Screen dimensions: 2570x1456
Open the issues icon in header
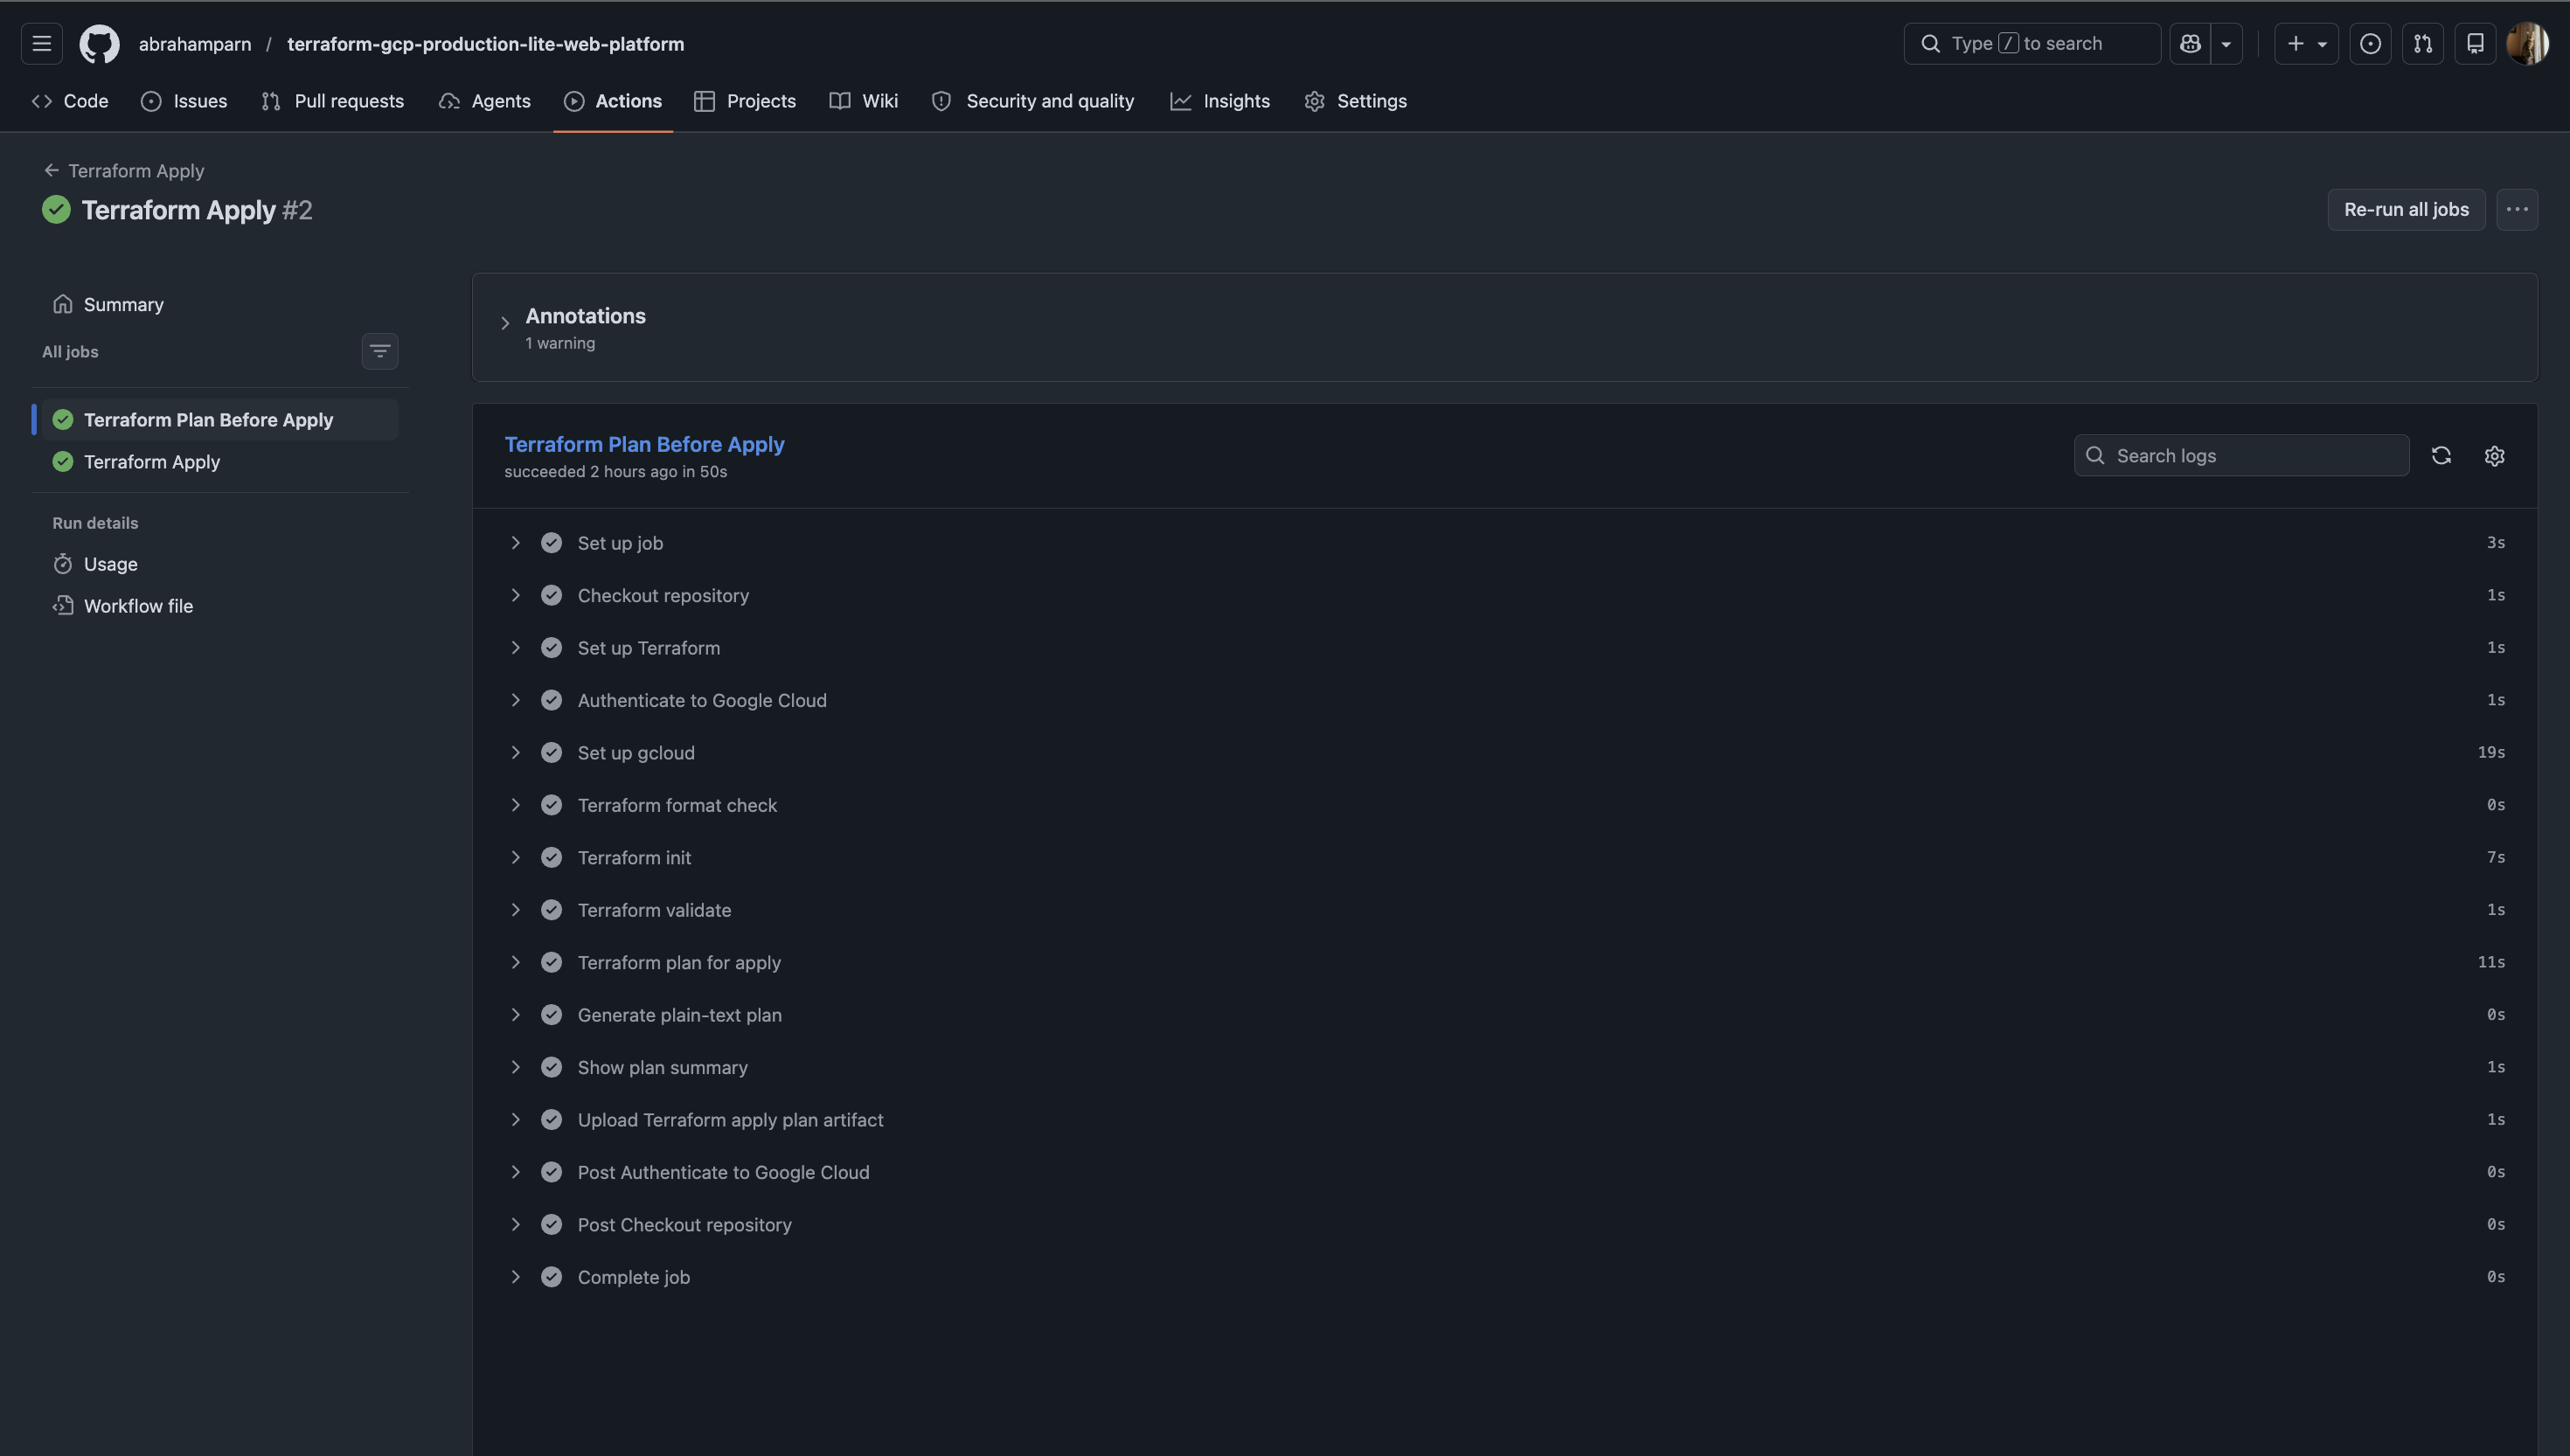(2370, 44)
